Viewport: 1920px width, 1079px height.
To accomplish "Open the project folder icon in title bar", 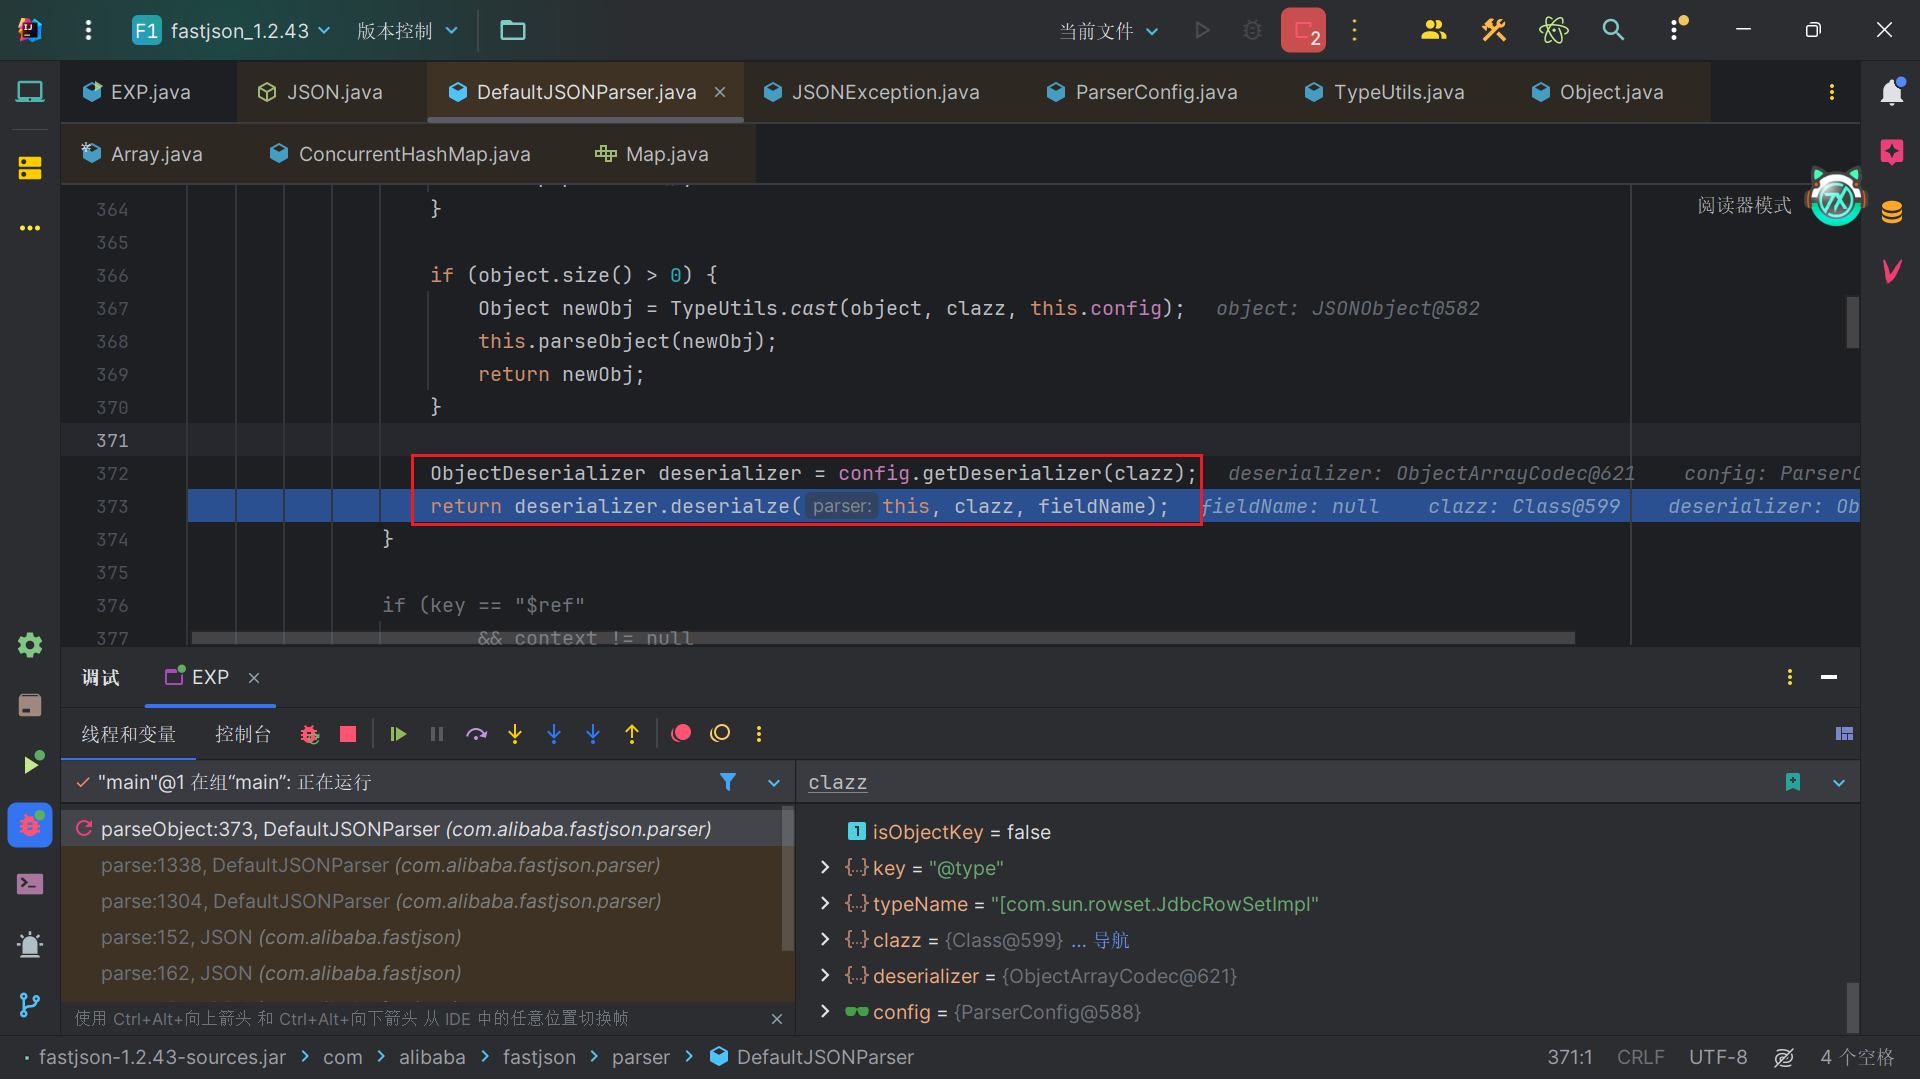I will (513, 30).
